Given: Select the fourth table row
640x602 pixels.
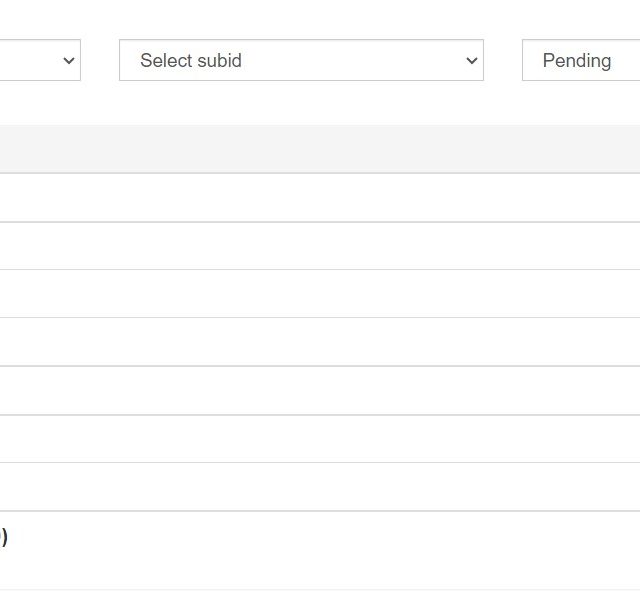Looking at the screenshot, I should coord(320,342).
